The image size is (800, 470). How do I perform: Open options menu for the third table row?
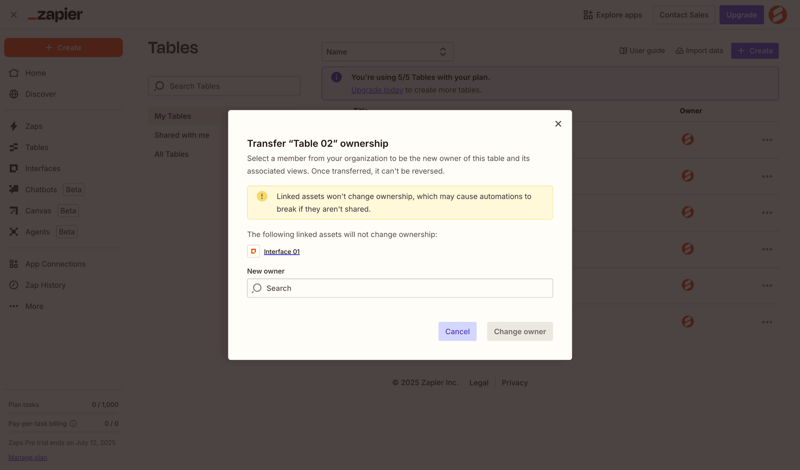[x=767, y=212]
